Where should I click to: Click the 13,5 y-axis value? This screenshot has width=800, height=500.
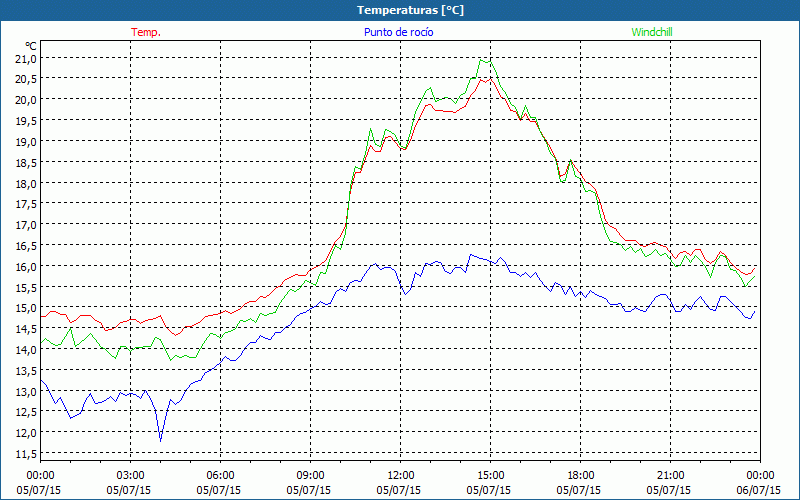pyautogui.click(x=27, y=371)
